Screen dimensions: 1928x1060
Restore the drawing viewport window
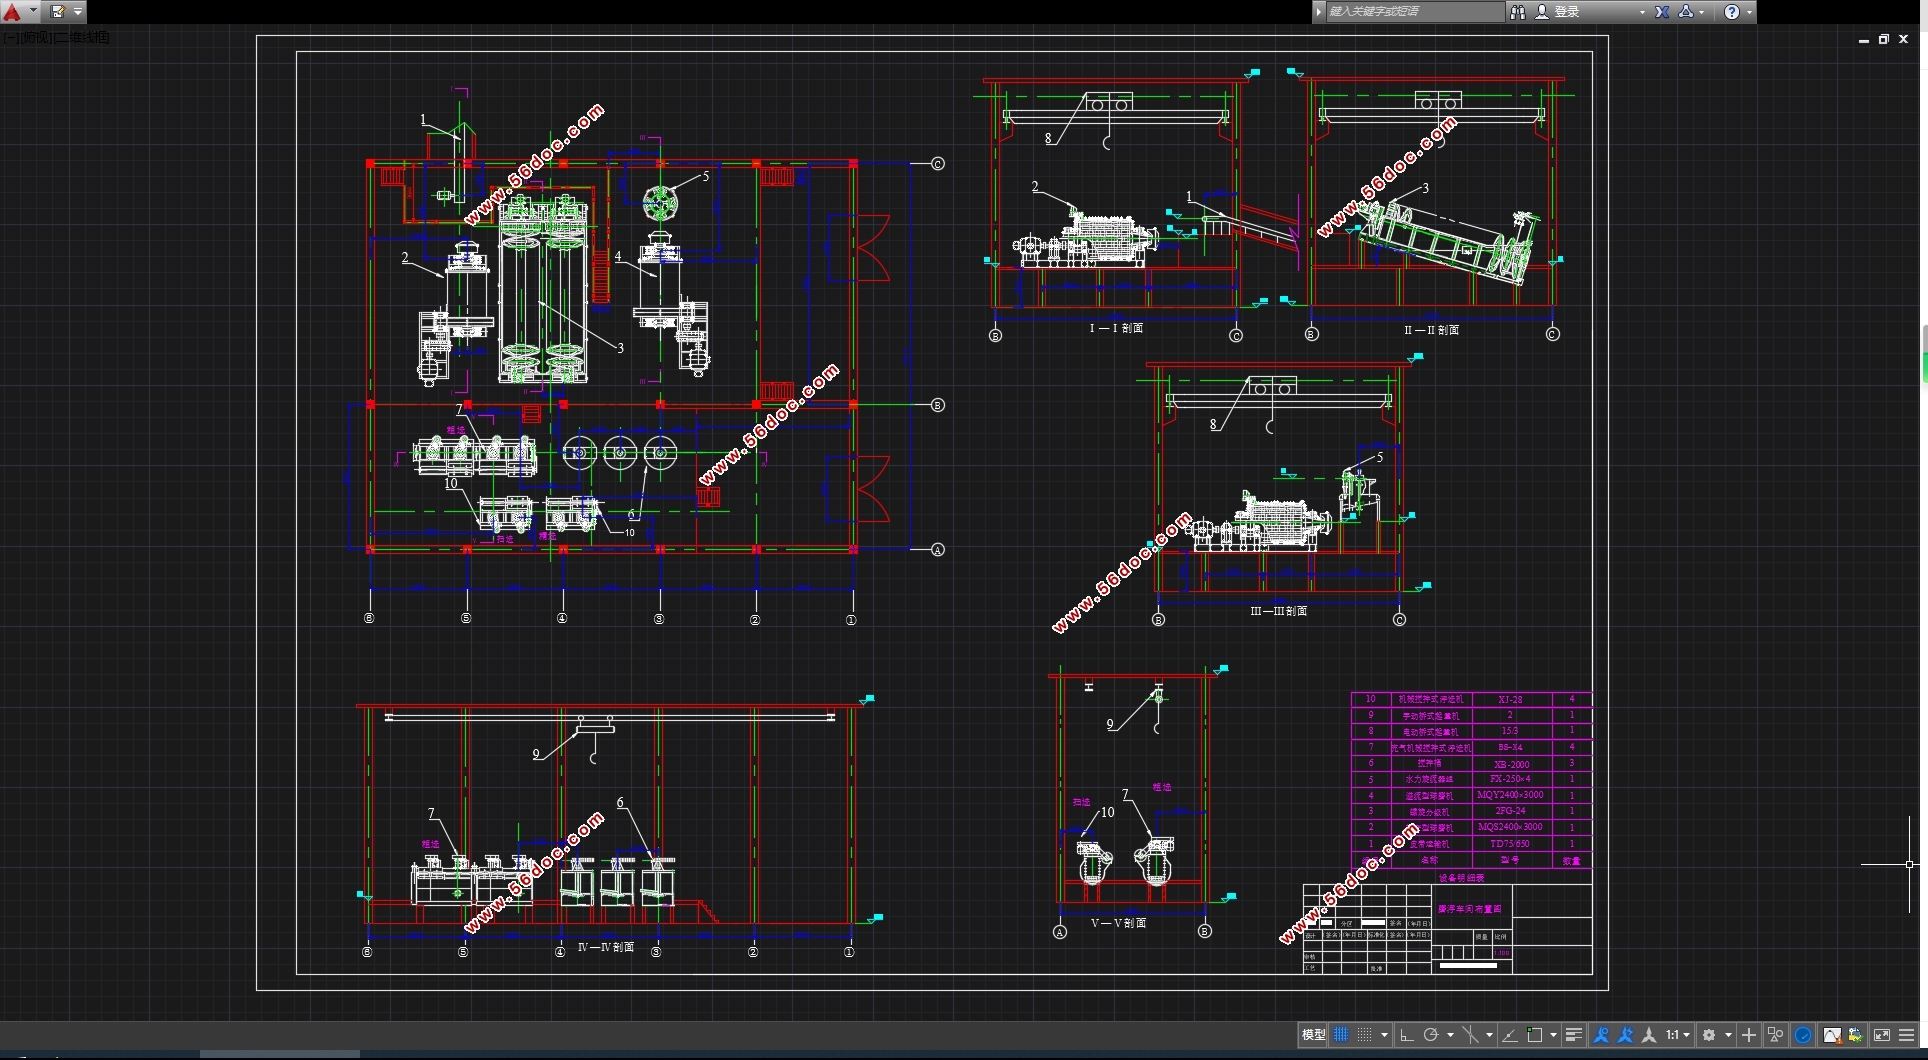(1884, 40)
